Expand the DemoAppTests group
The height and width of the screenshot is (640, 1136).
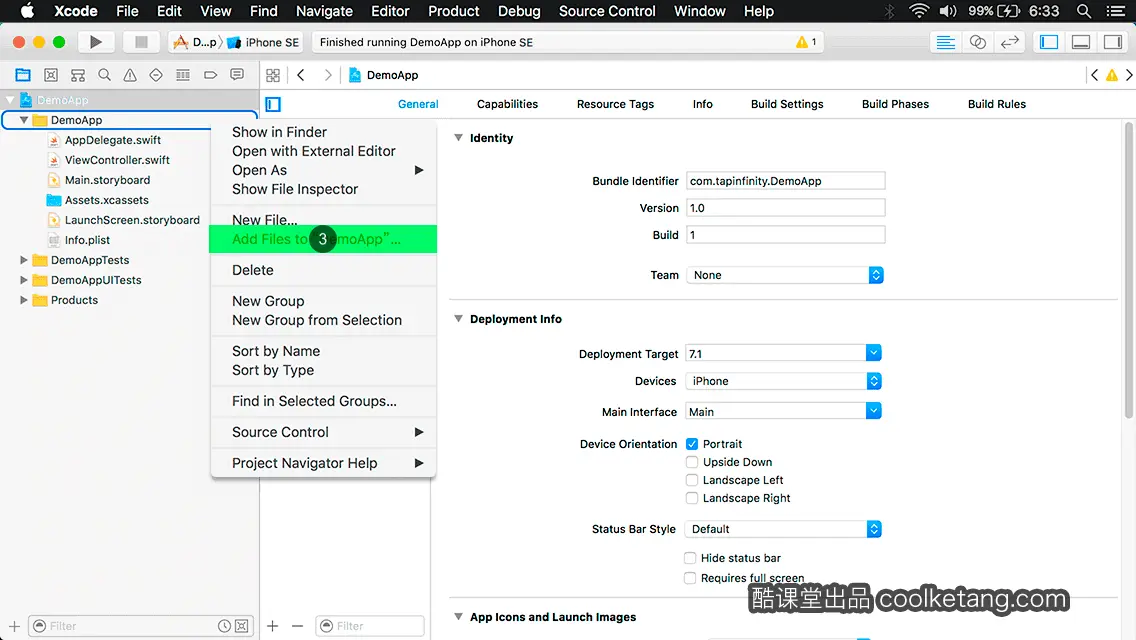pyautogui.click(x=24, y=259)
